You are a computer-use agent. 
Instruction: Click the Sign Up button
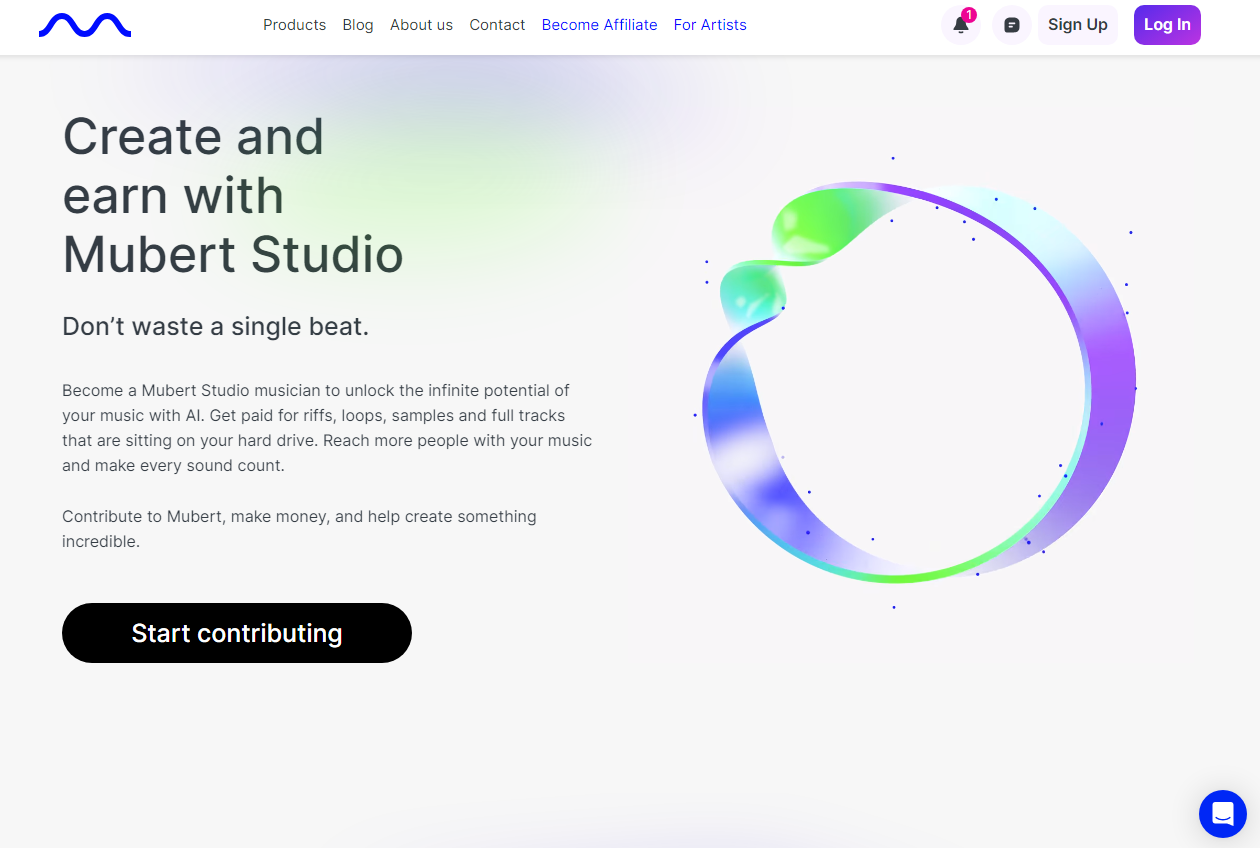click(x=1078, y=25)
